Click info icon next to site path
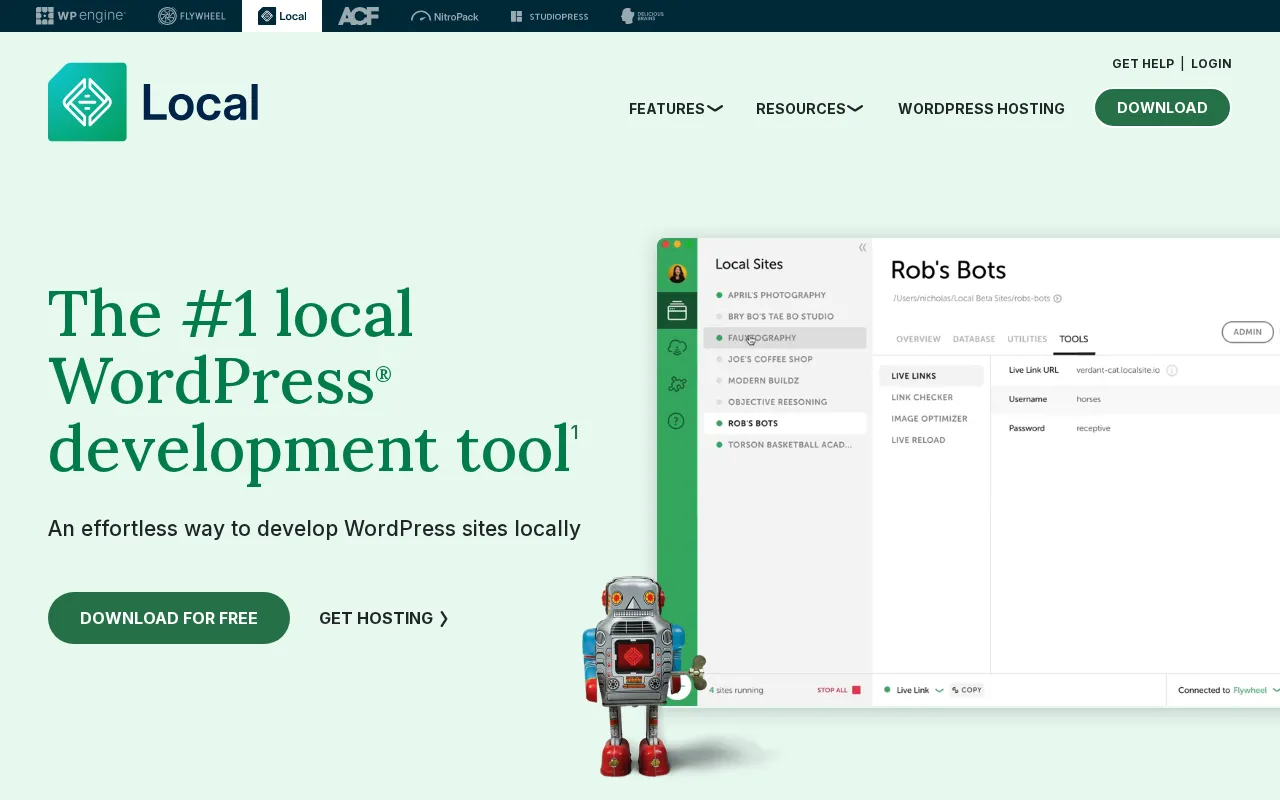The height and width of the screenshot is (800, 1280). [1057, 298]
